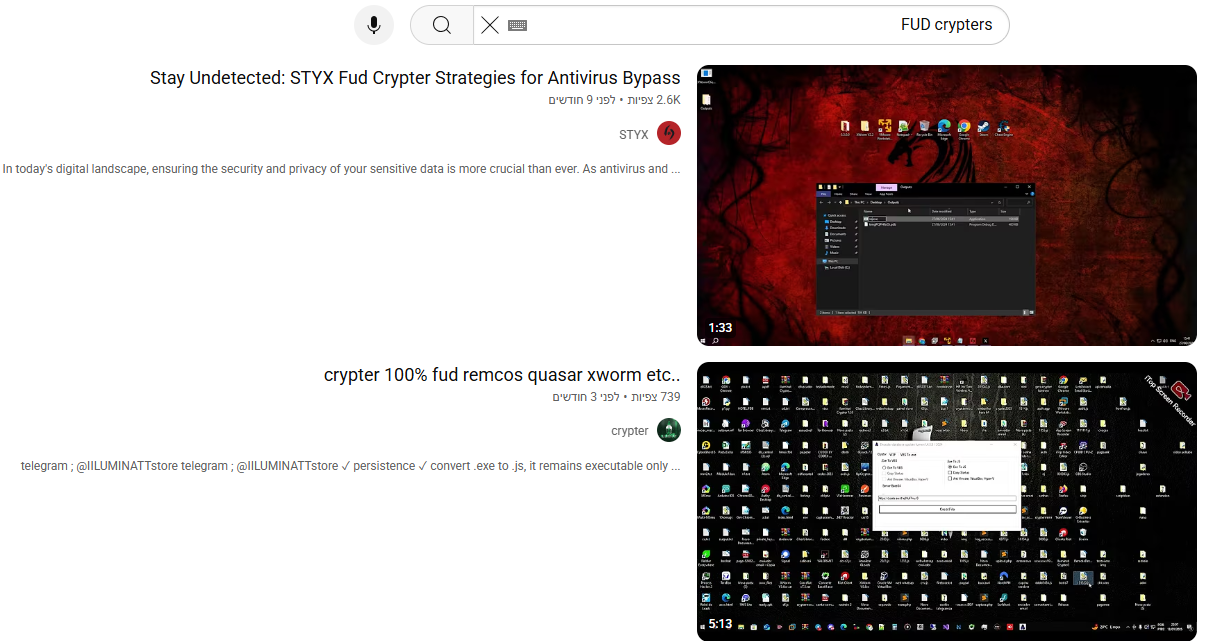Open the on-screen keyboard icon
The width and height of the screenshot is (1225, 641).
(517, 25)
